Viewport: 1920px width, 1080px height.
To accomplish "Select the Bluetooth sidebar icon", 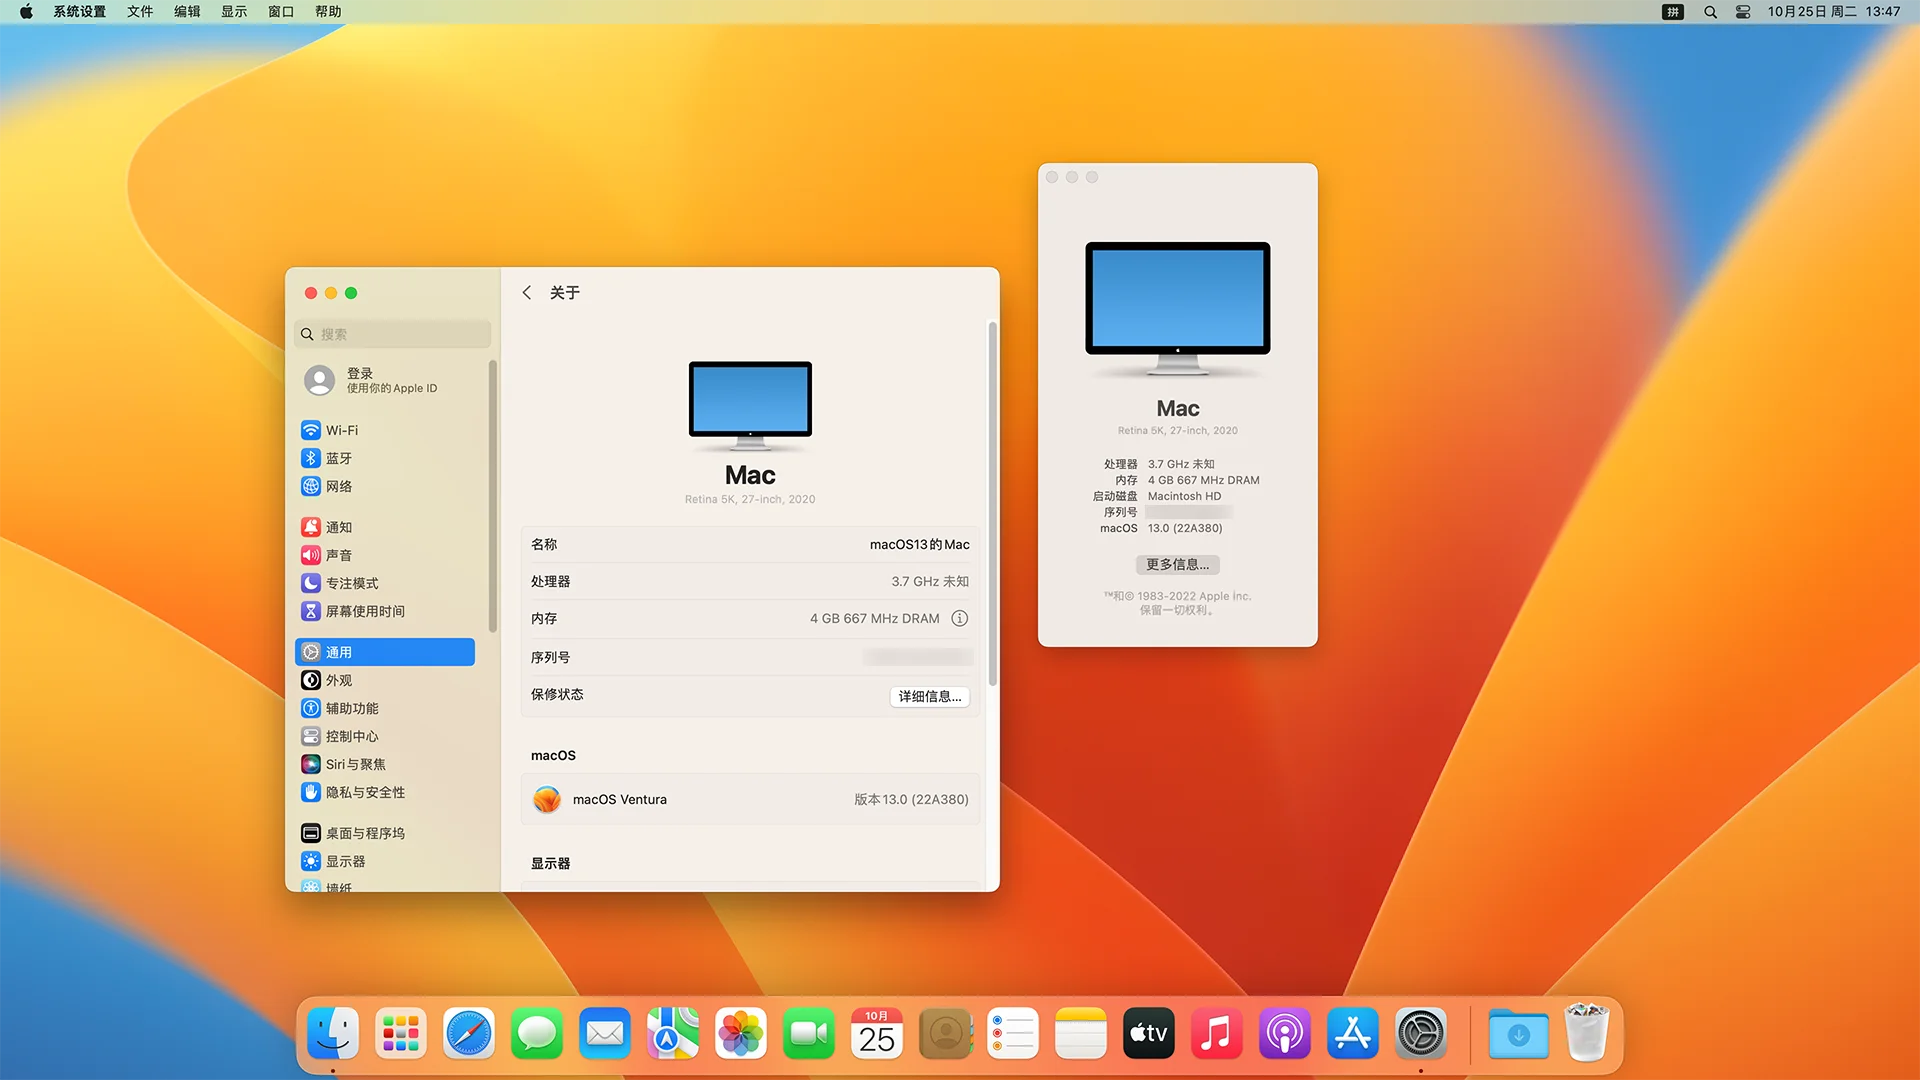I will pos(311,458).
